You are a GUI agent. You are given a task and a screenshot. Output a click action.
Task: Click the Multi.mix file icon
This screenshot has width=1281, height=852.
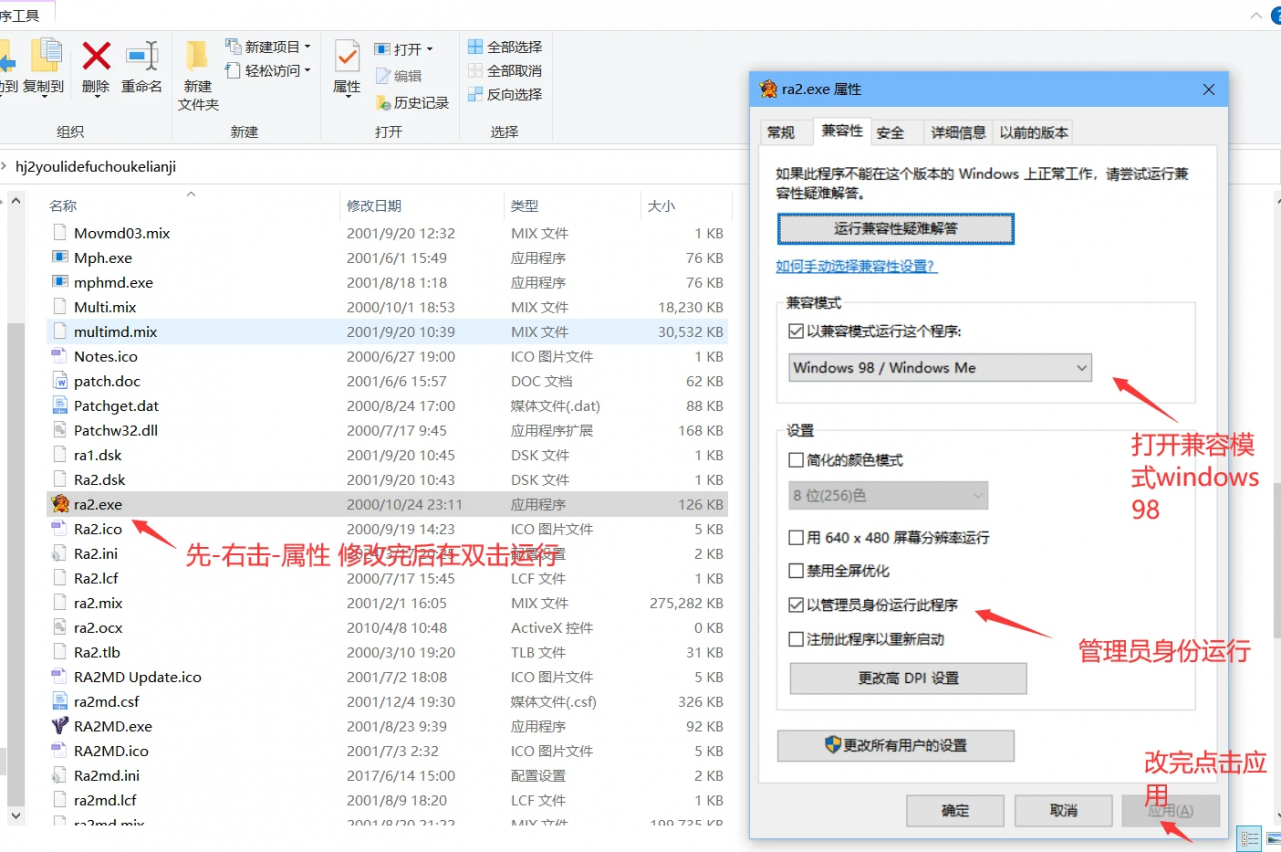[x=60, y=307]
